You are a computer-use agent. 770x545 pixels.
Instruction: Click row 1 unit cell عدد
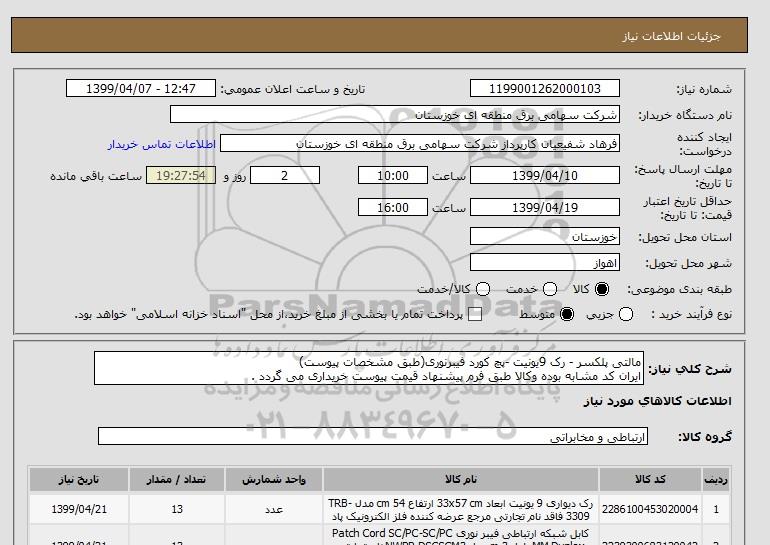pyautogui.click(x=274, y=510)
